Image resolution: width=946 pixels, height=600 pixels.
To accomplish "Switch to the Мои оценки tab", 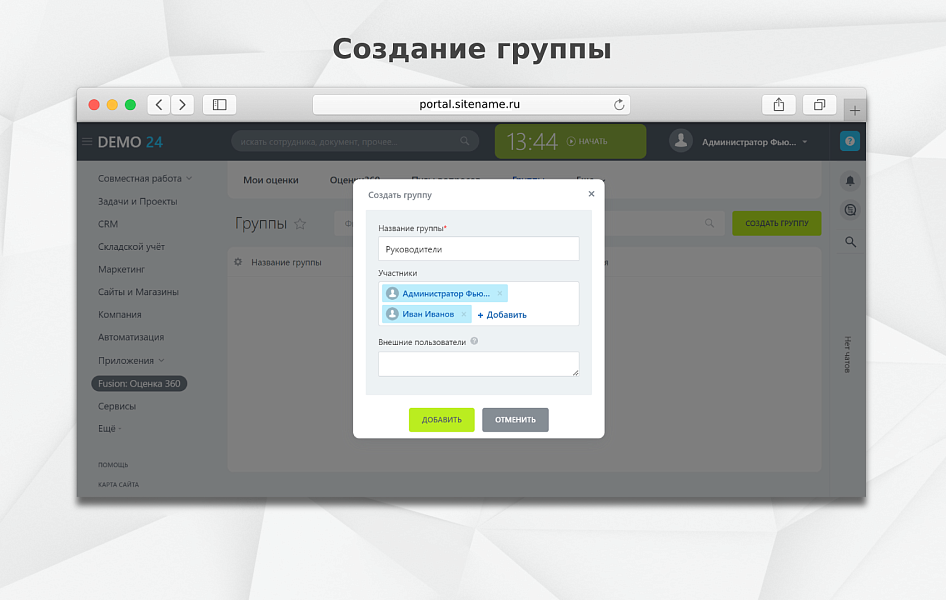I will click(x=269, y=179).
